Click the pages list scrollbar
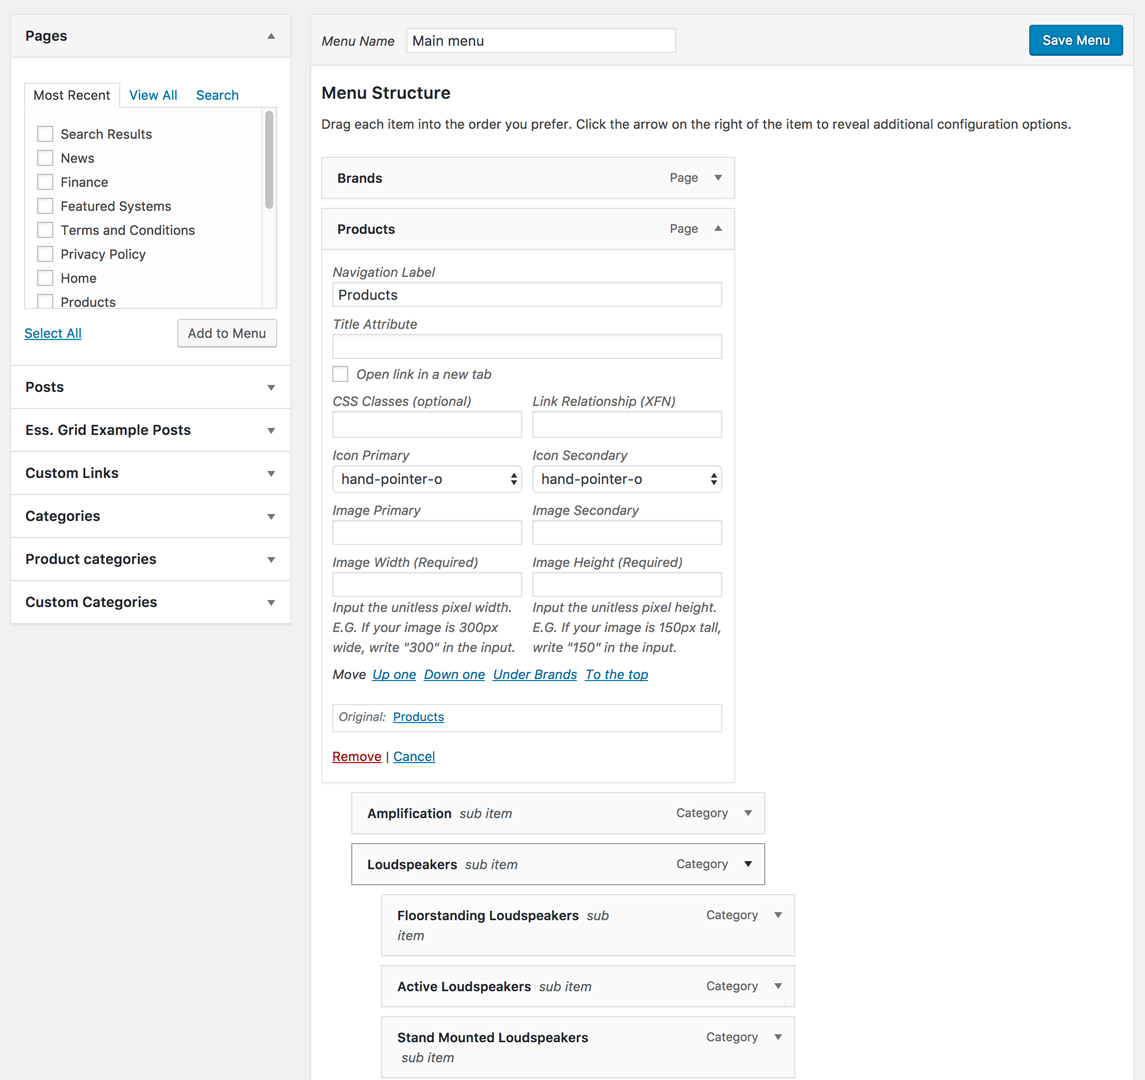This screenshot has width=1145, height=1080. tap(269, 160)
